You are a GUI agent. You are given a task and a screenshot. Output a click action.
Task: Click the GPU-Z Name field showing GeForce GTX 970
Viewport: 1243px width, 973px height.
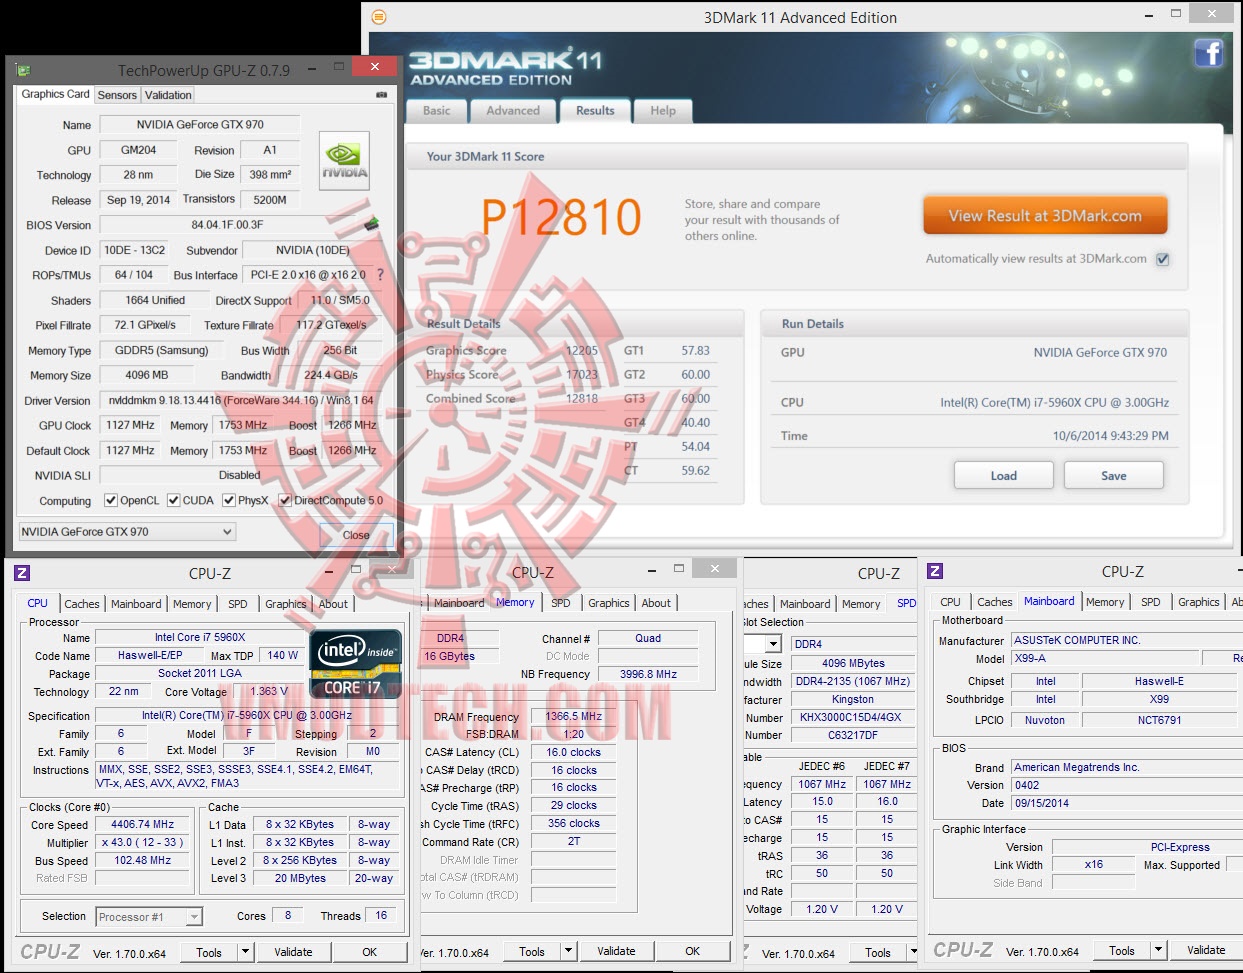pyautogui.click(x=200, y=125)
